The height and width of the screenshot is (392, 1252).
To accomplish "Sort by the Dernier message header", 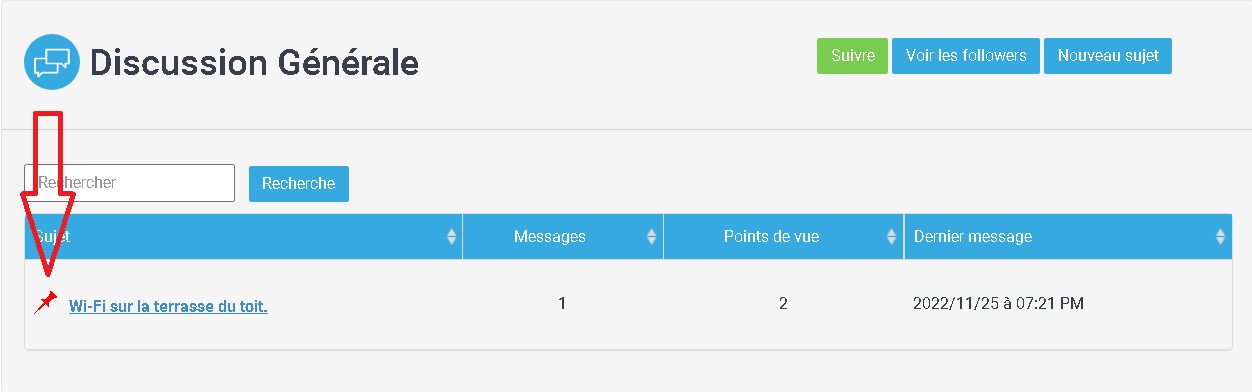I will point(1068,237).
